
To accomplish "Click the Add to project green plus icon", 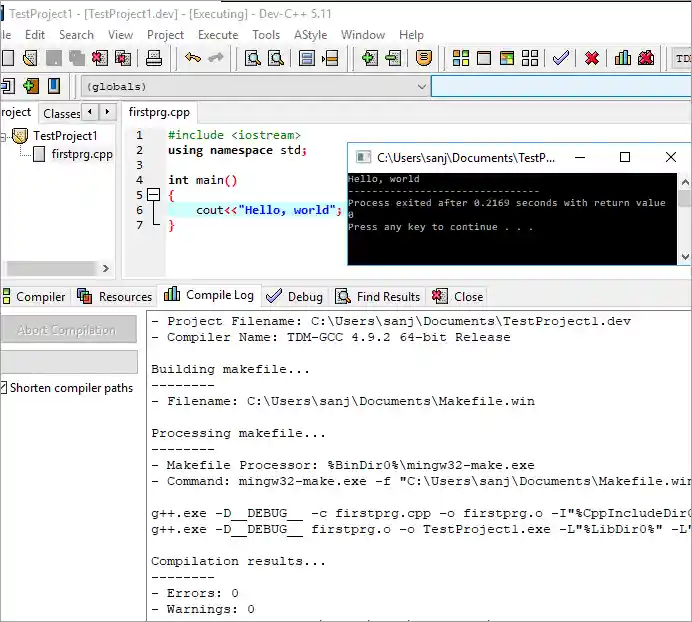I will click(x=369, y=58).
